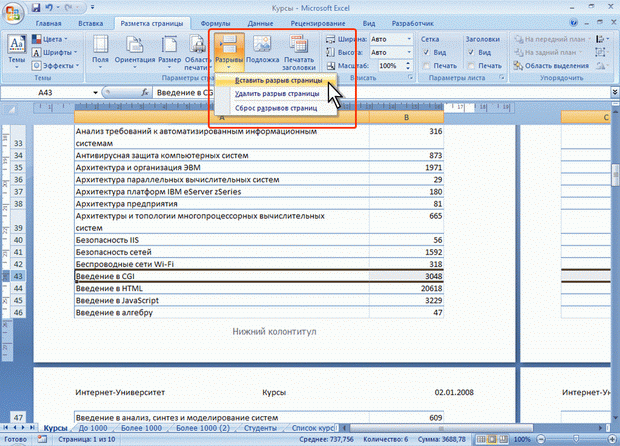Choose Удалить разрыв страницы
620x446 pixels.
click(277, 94)
